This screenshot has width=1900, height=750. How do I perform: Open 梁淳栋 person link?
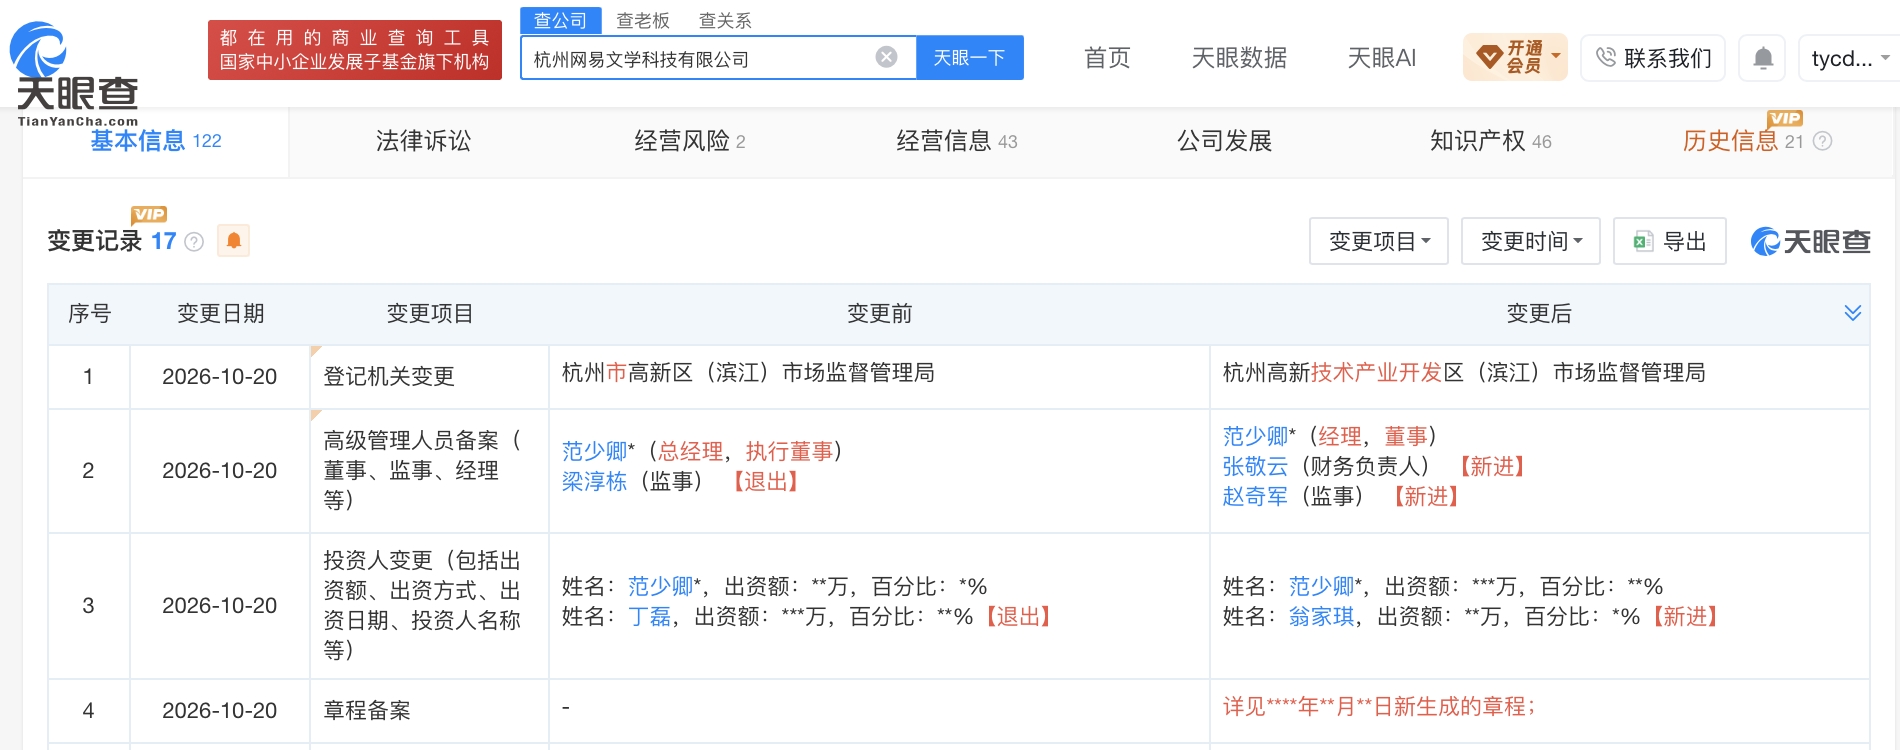pyautogui.click(x=594, y=482)
